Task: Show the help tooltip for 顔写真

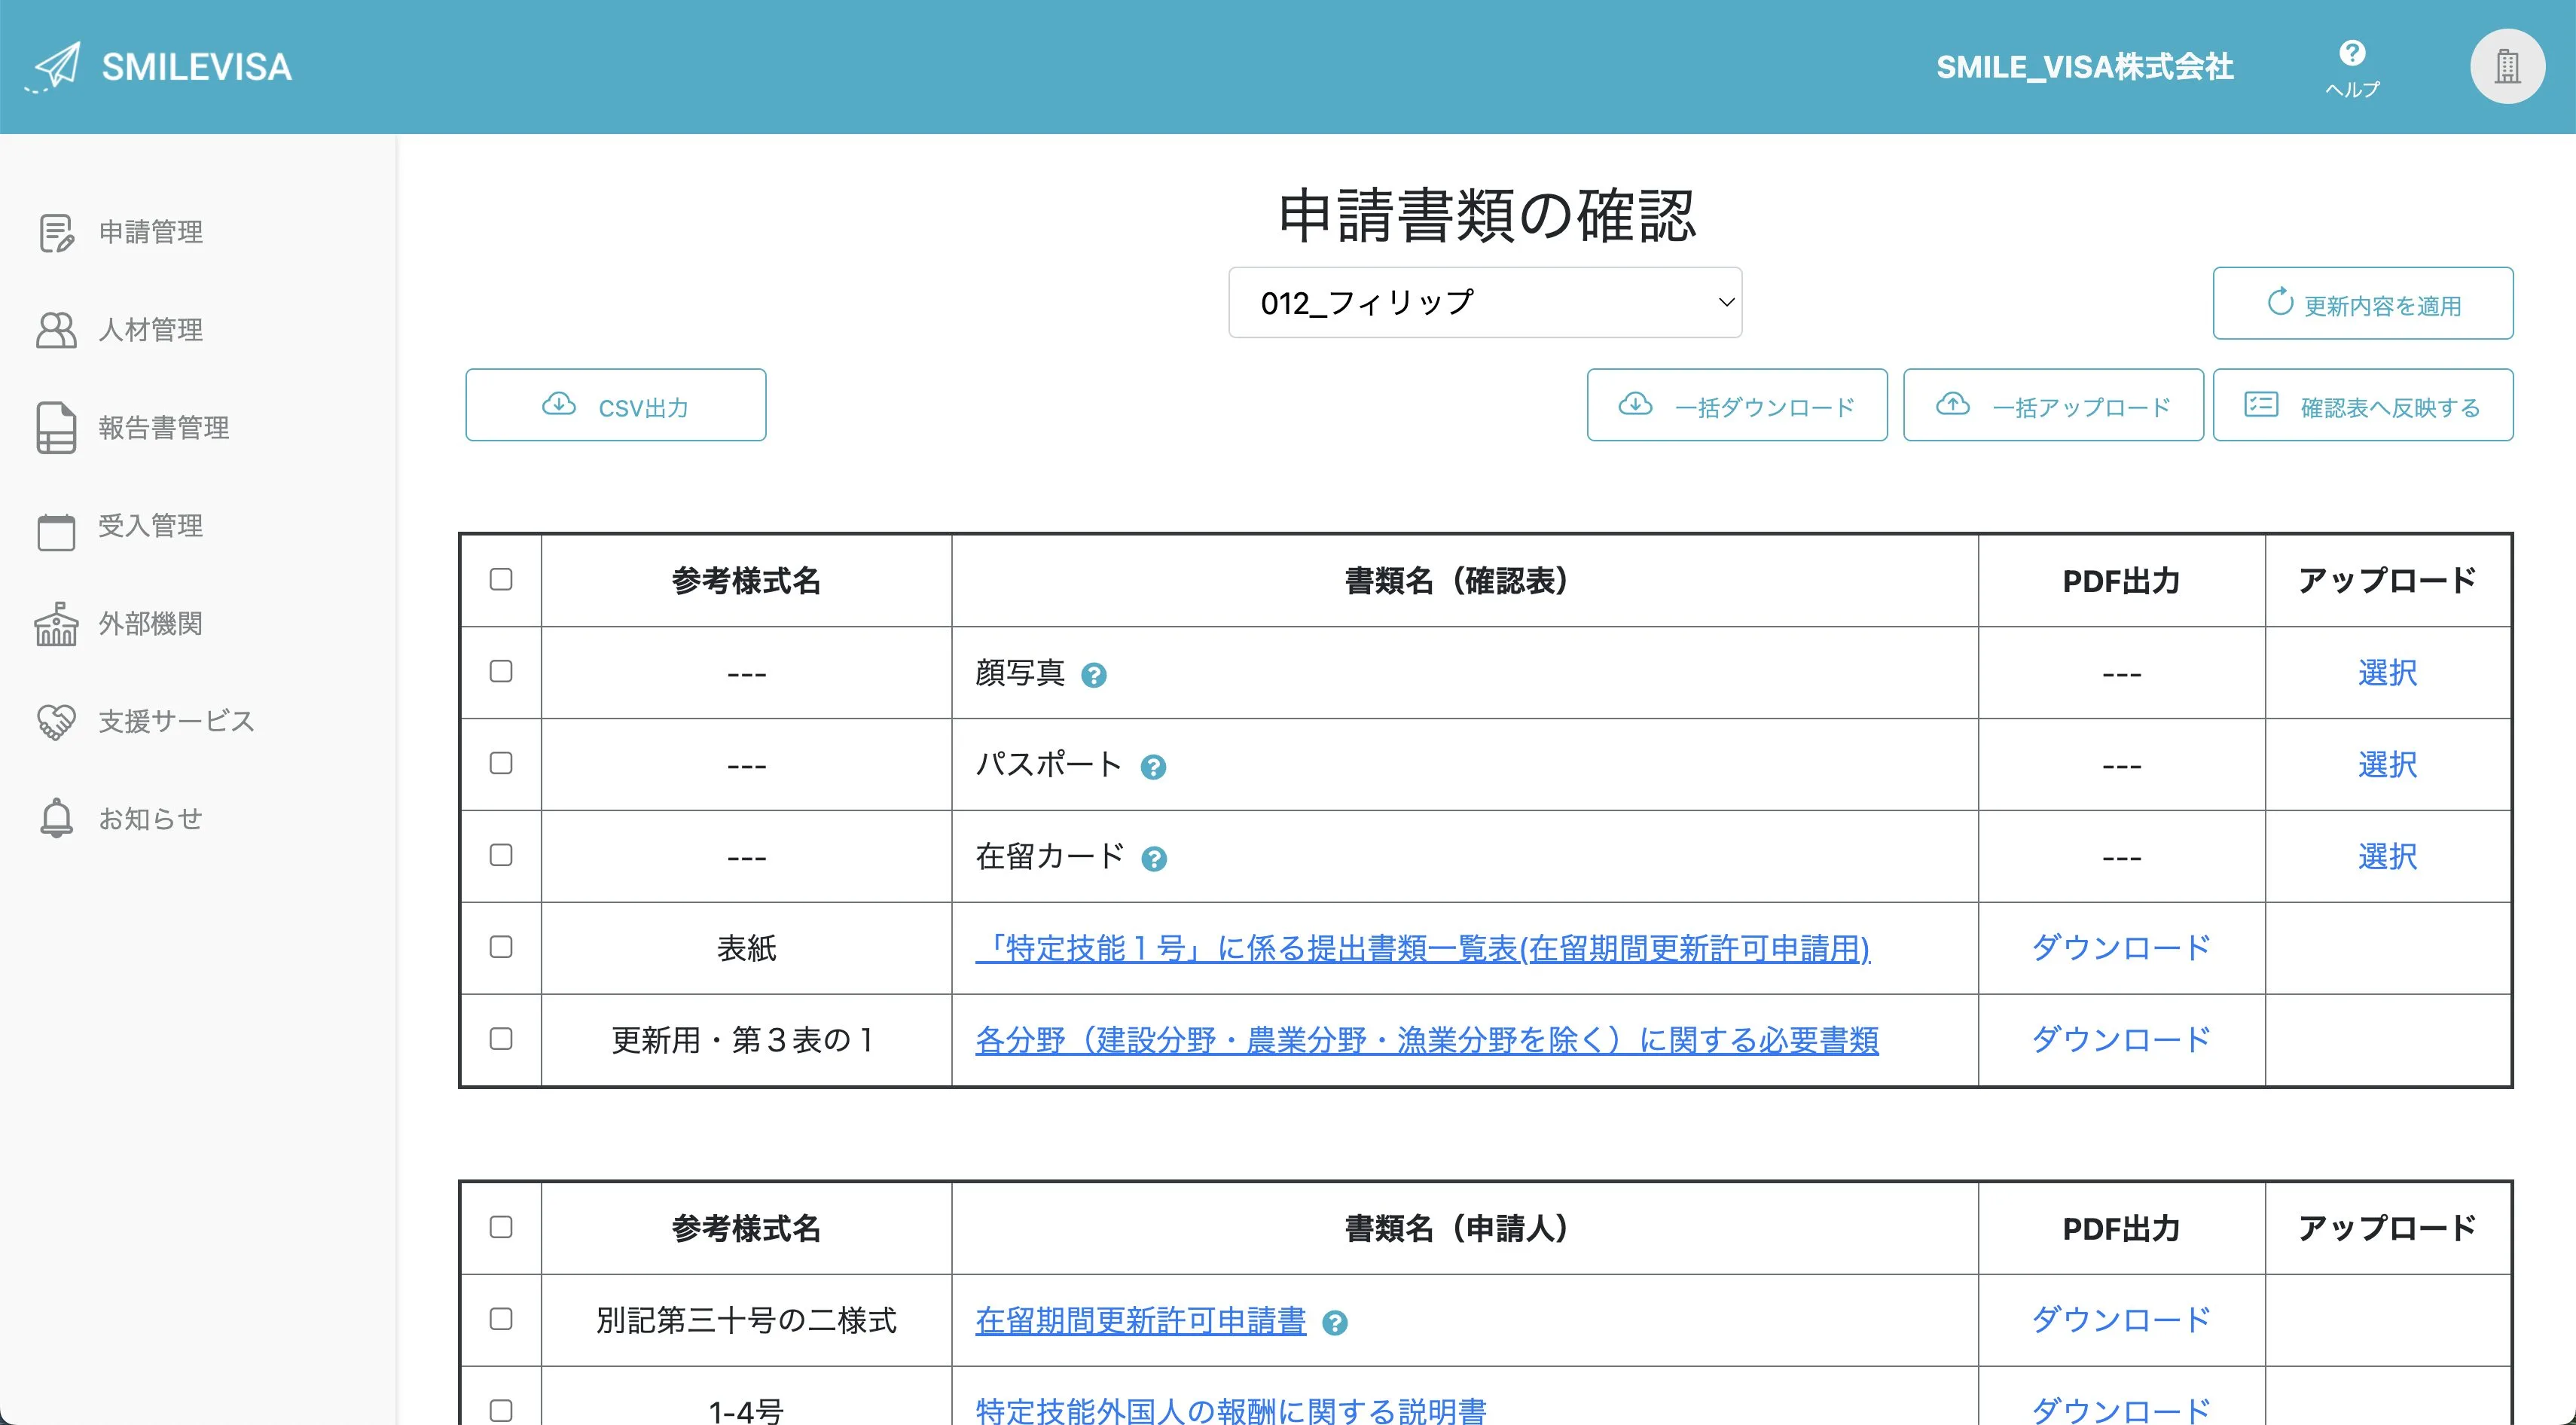Action: 1097,674
